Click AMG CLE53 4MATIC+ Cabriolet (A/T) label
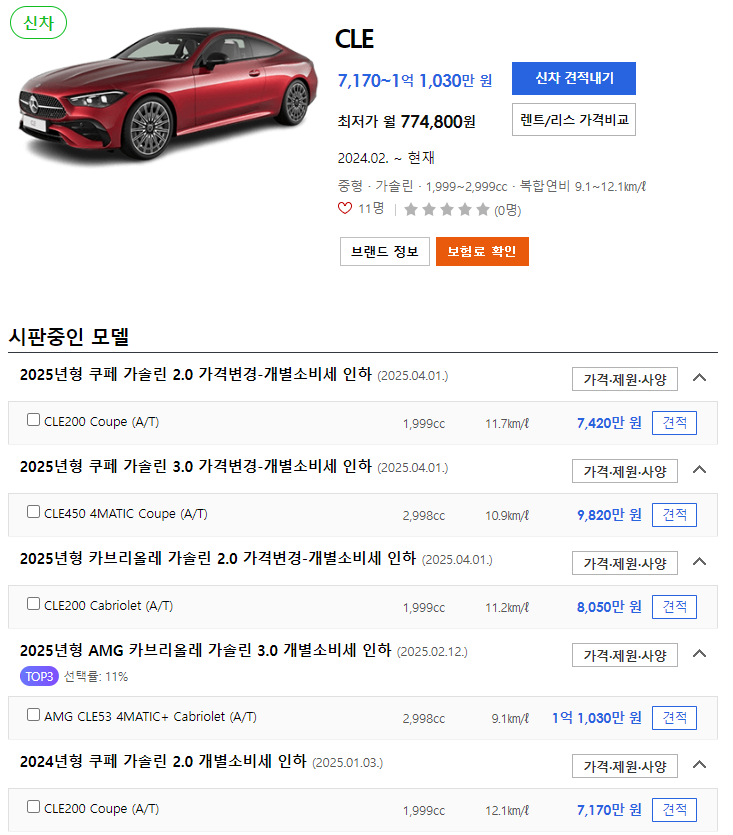Image resolution: width=733 pixels, height=835 pixels. point(150,717)
